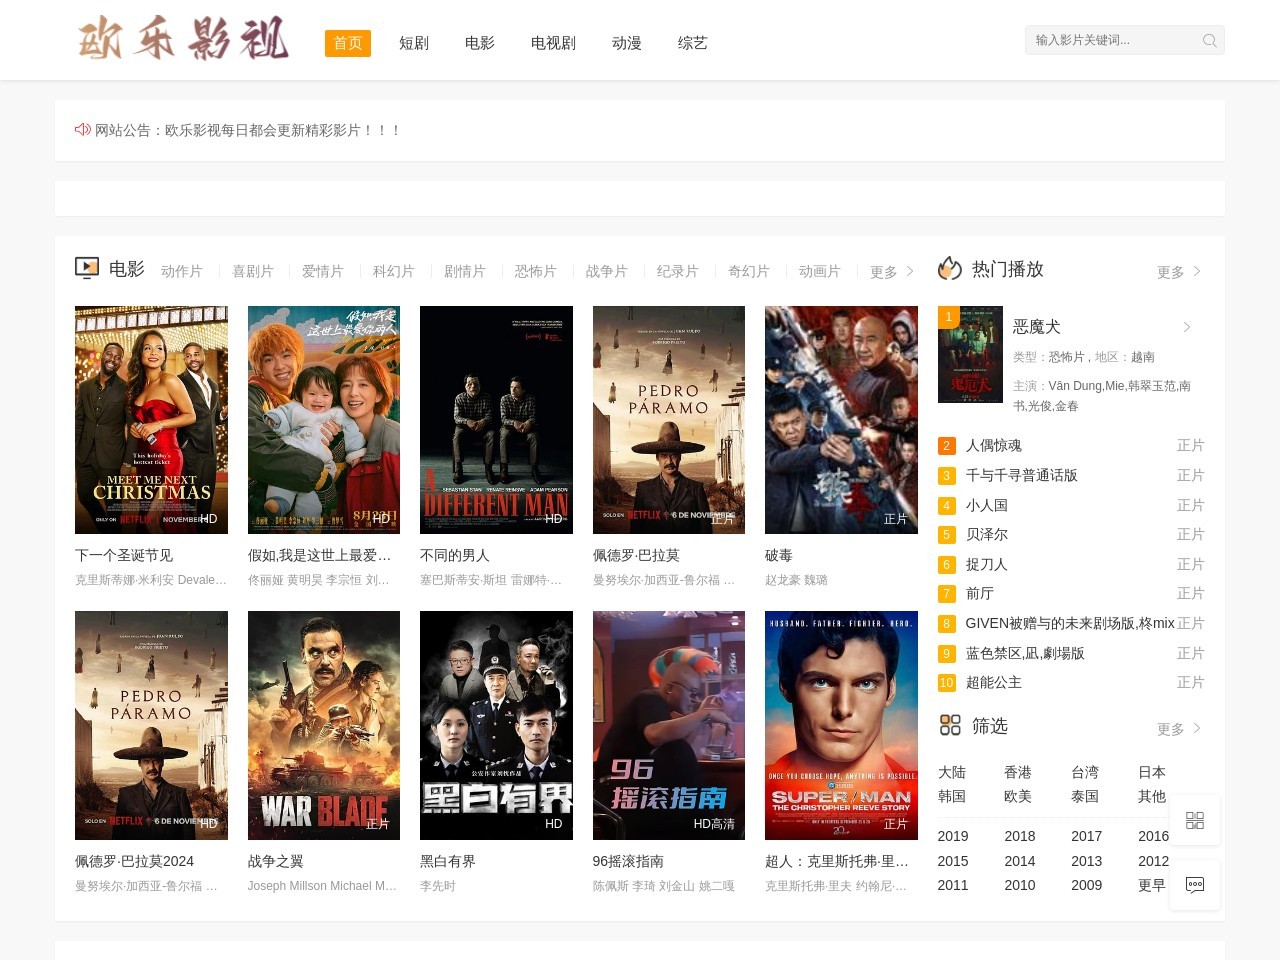Open ranked item 贝泽尔

click(987, 534)
